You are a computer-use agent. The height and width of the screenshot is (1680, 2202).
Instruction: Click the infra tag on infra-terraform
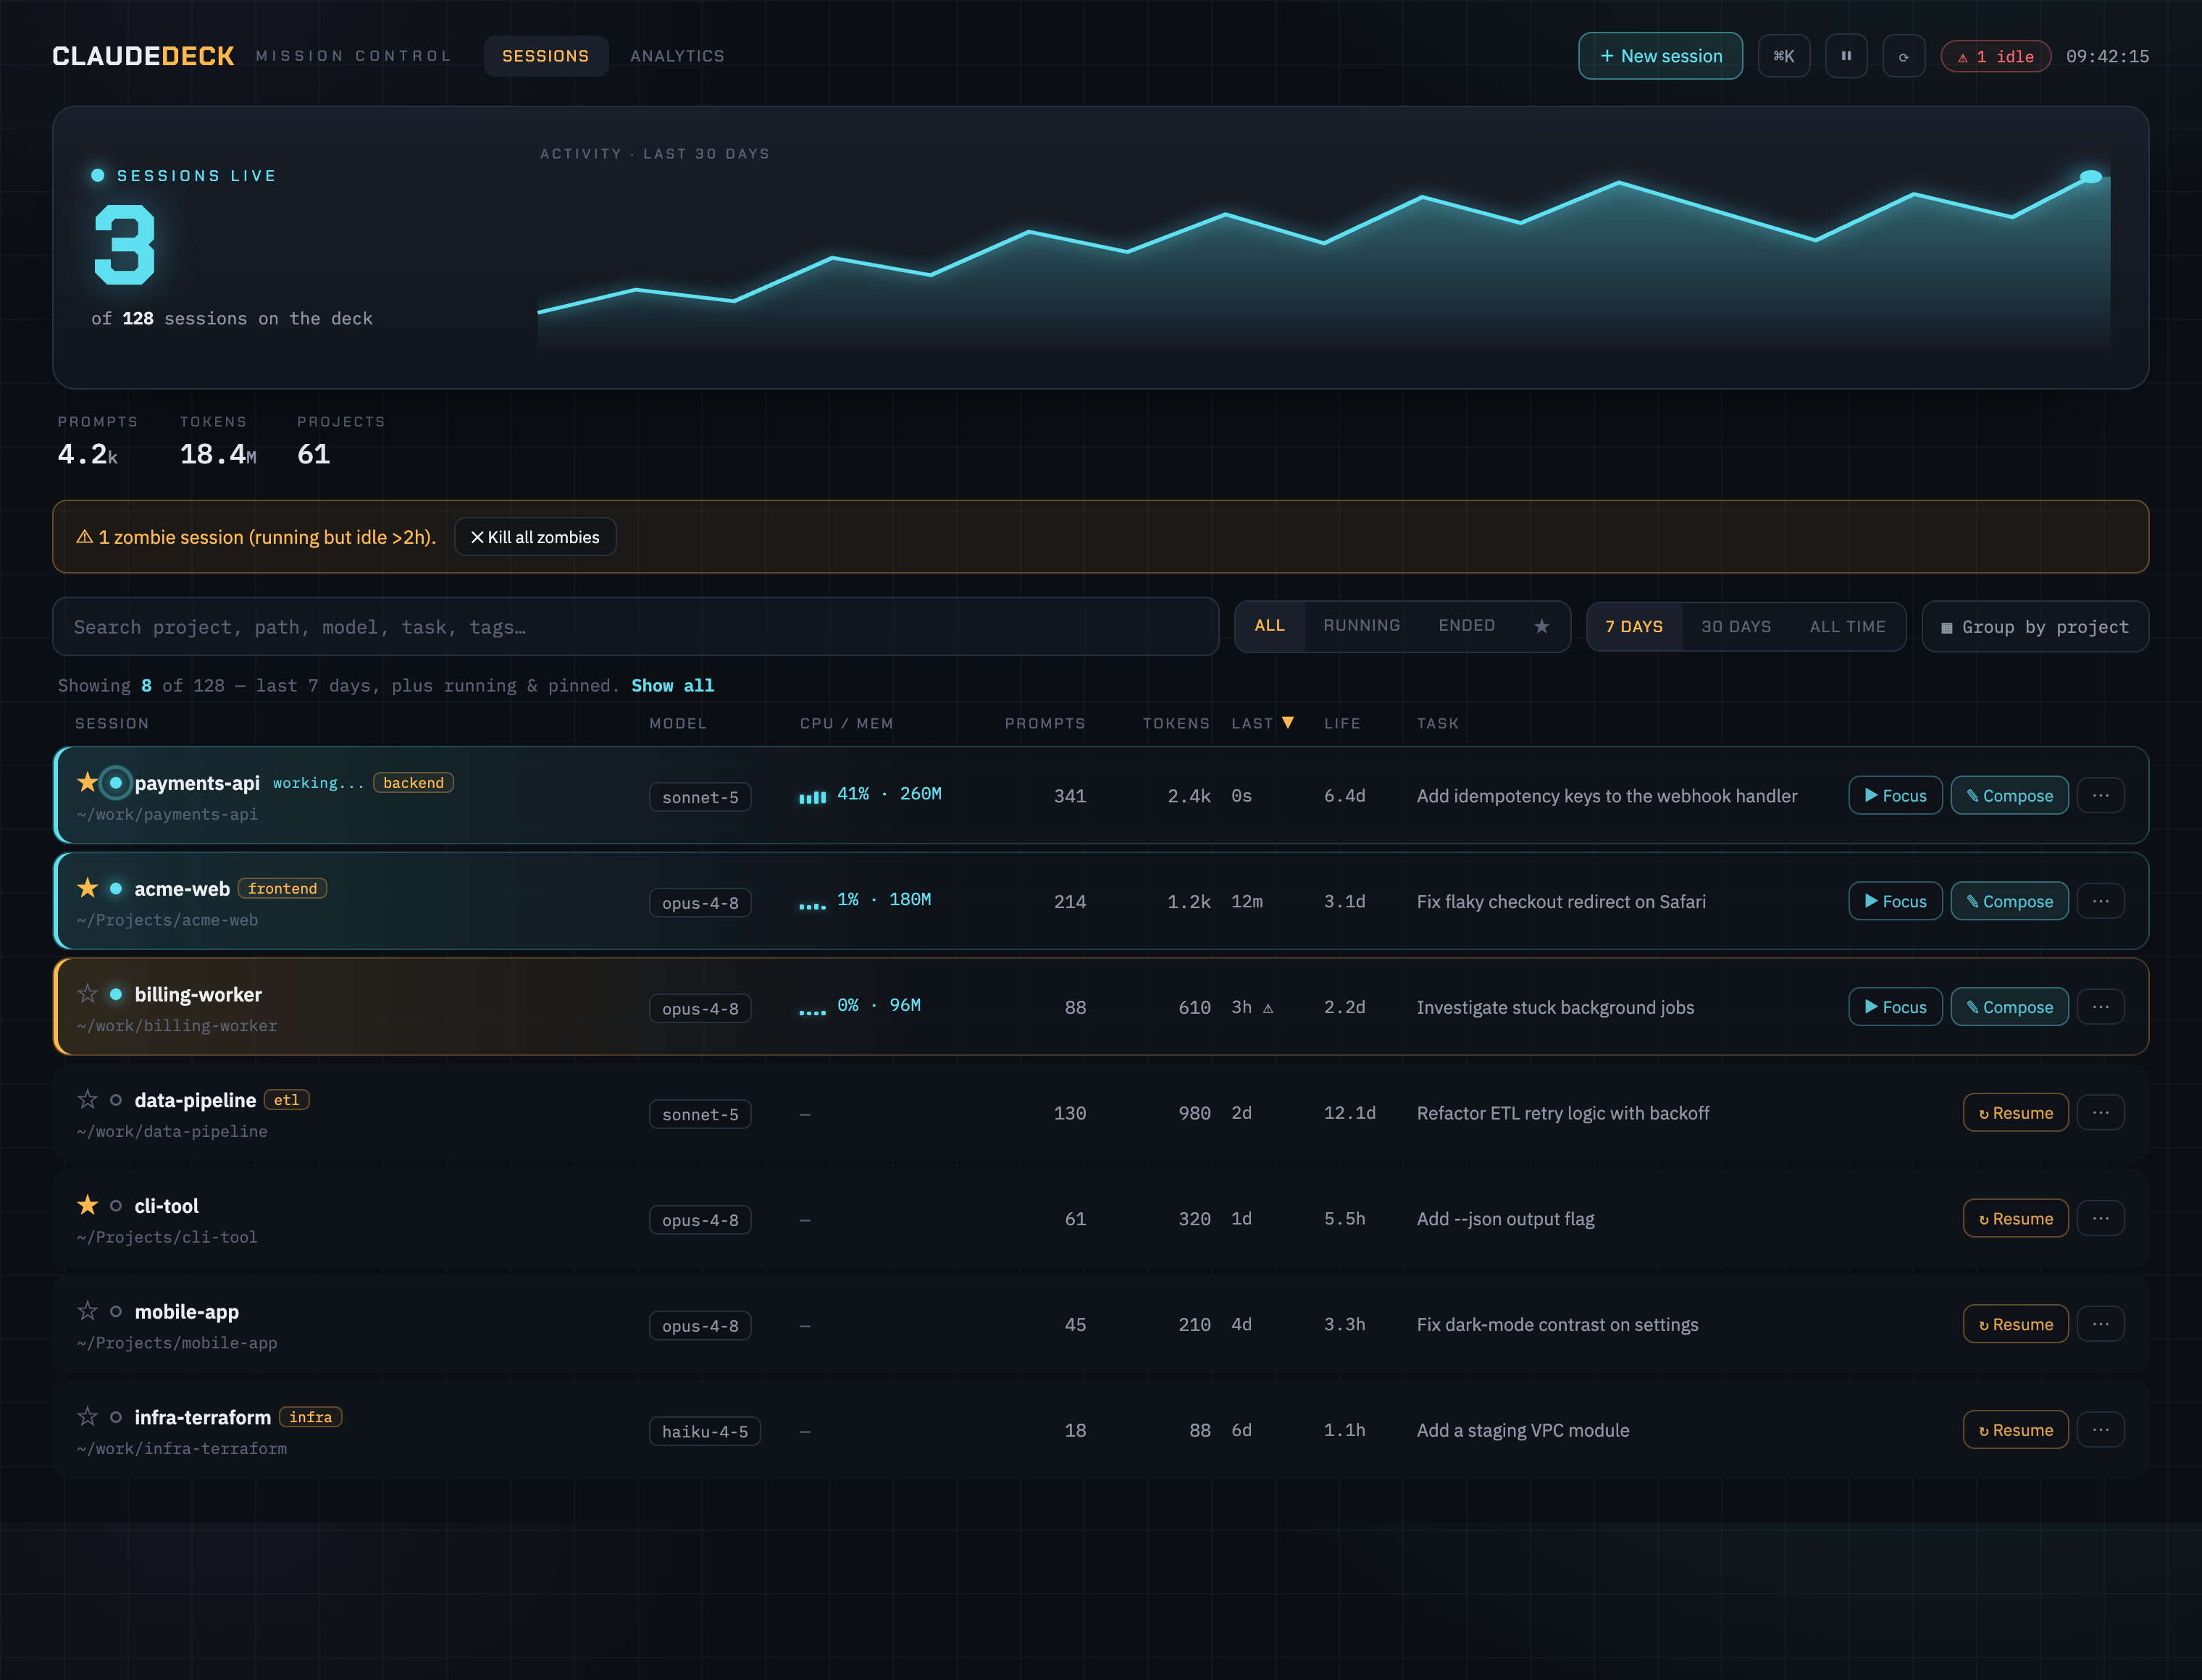point(310,1416)
